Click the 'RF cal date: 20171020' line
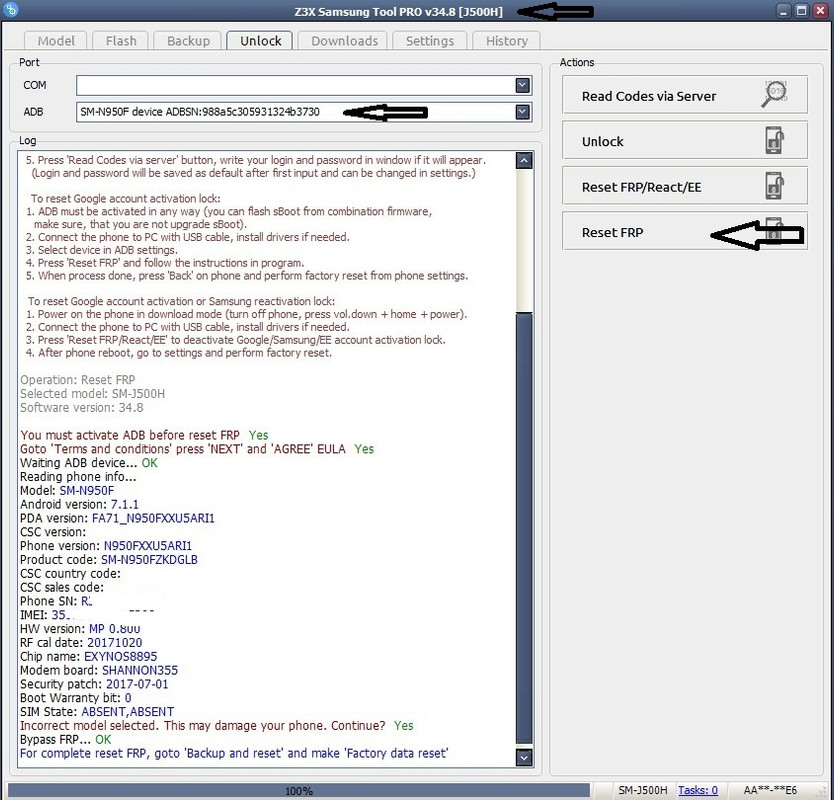The image size is (834, 800). pyautogui.click(x=81, y=643)
